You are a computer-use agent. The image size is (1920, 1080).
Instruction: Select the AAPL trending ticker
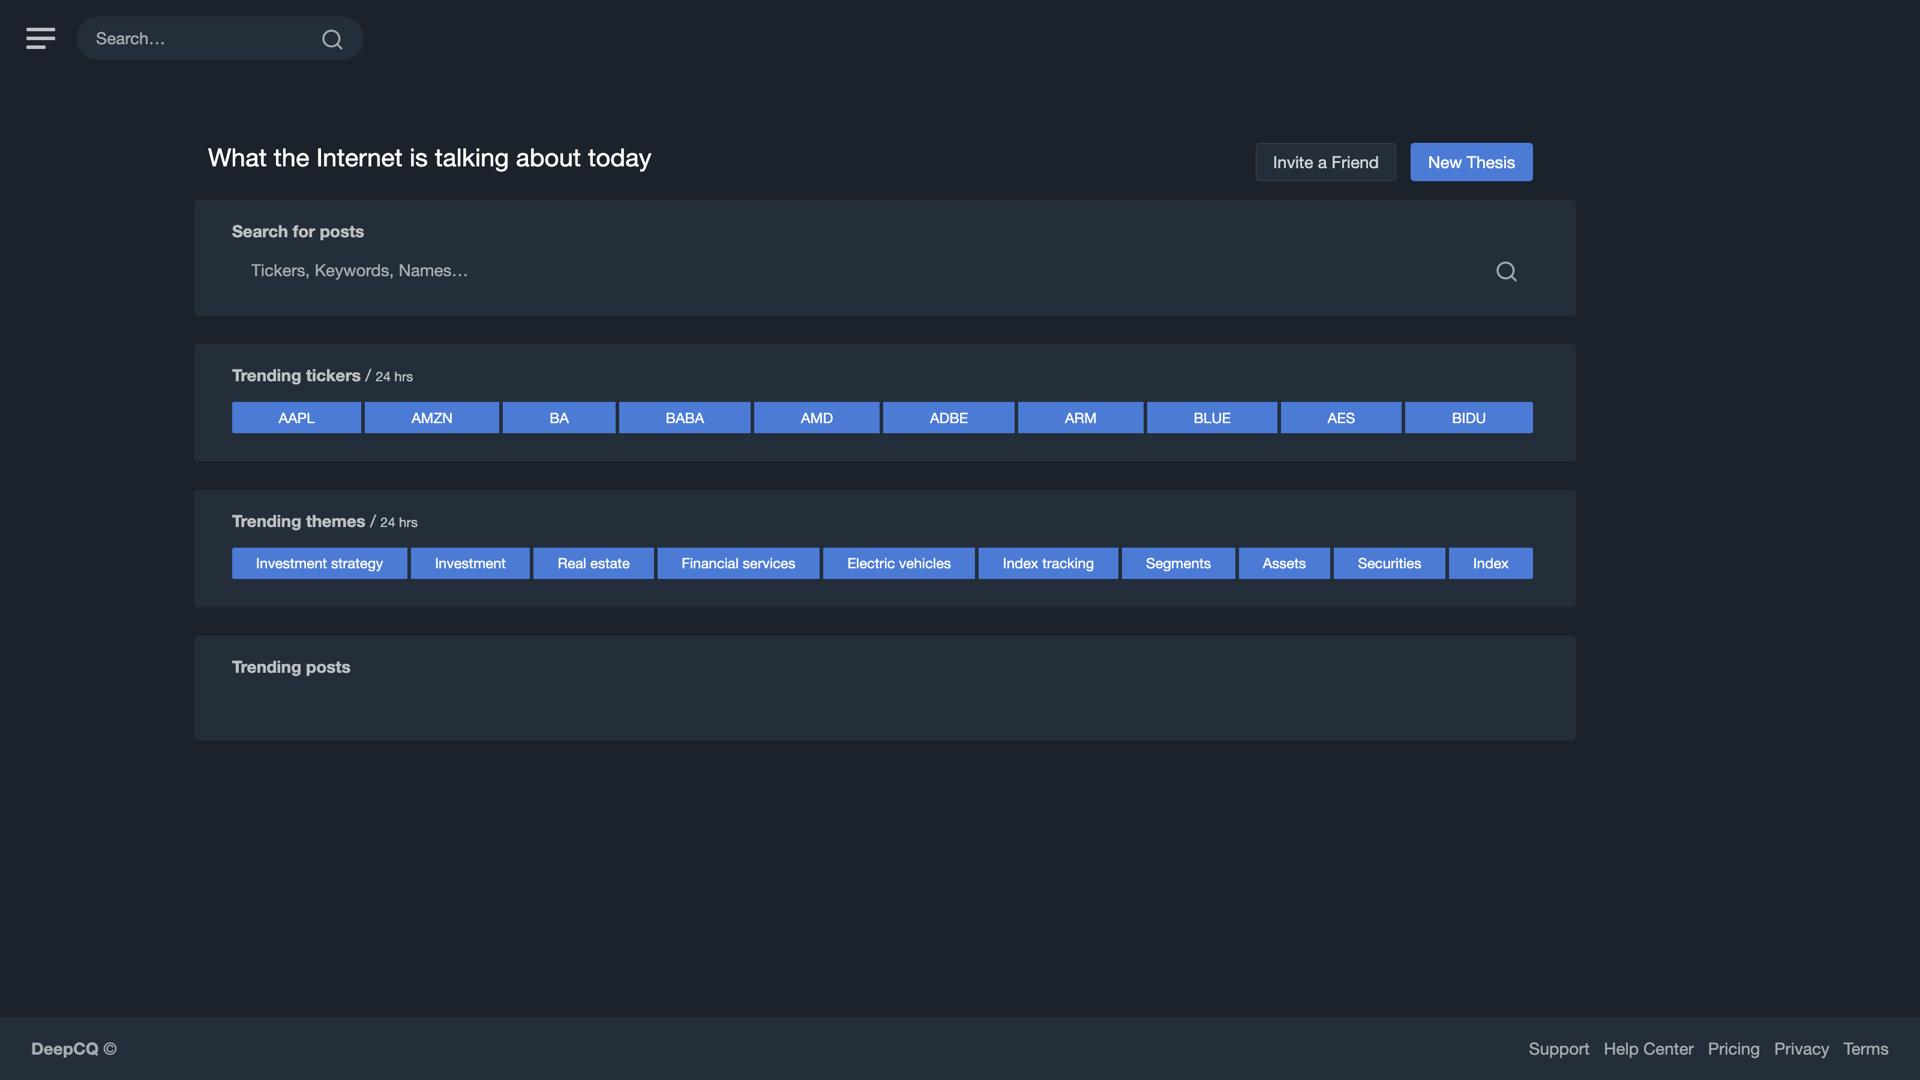[x=296, y=418]
